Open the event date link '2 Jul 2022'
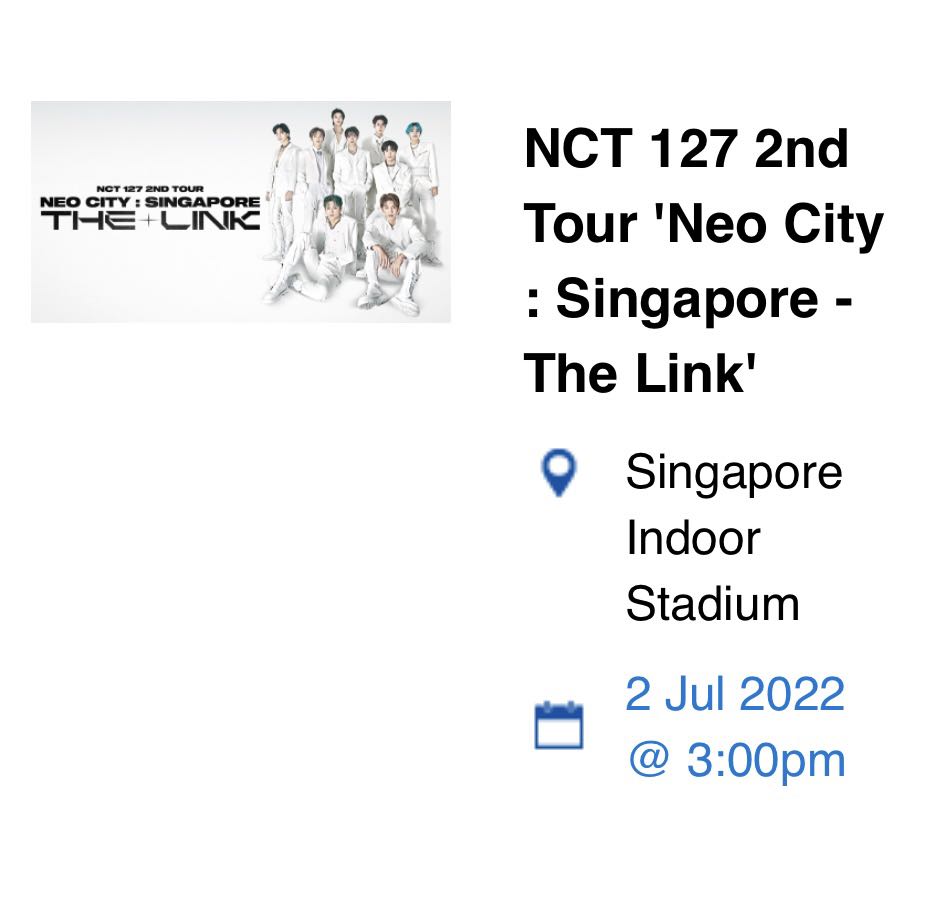 click(x=735, y=694)
